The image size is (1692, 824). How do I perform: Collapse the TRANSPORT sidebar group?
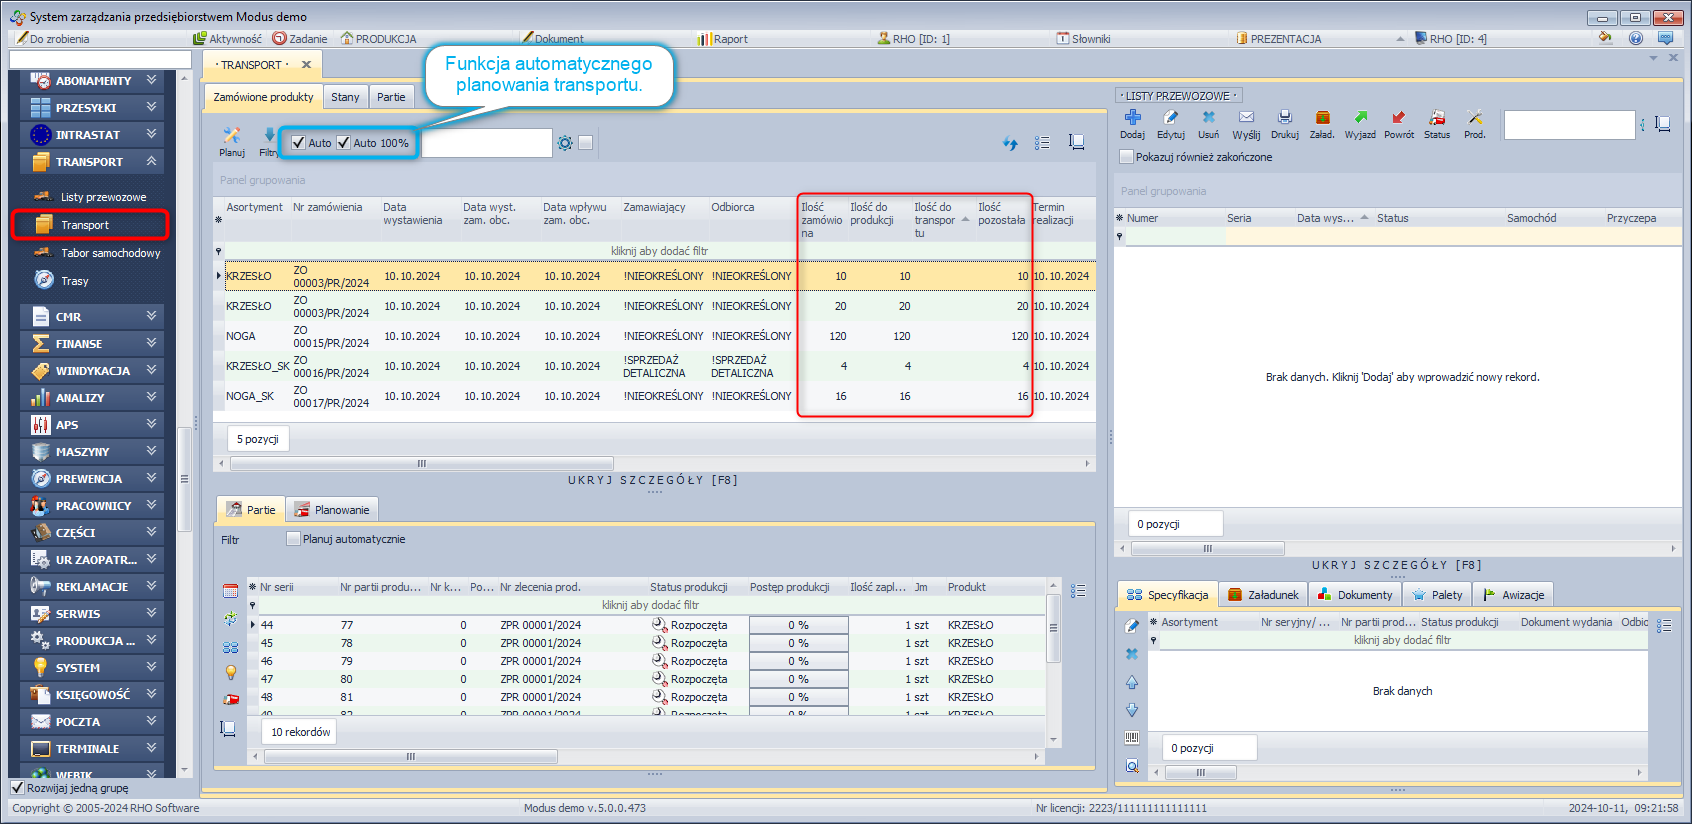pyautogui.click(x=151, y=161)
